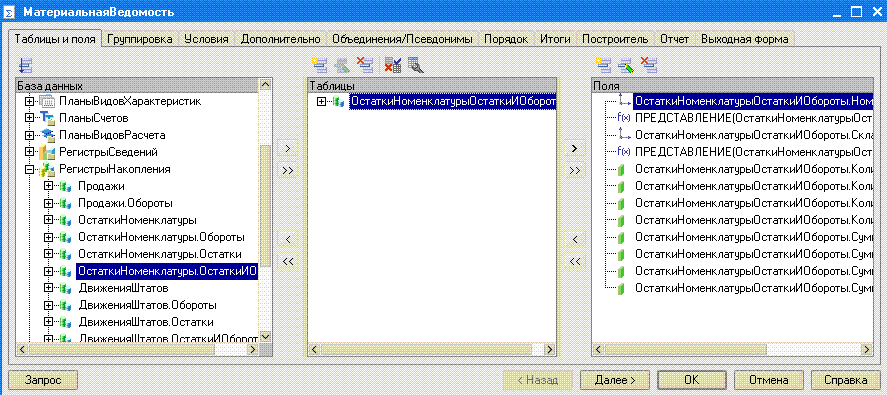Click the ПланыВидовХарактеристик node icon
The height and width of the screenshot is (395, 887).
(x=48, y=101)
